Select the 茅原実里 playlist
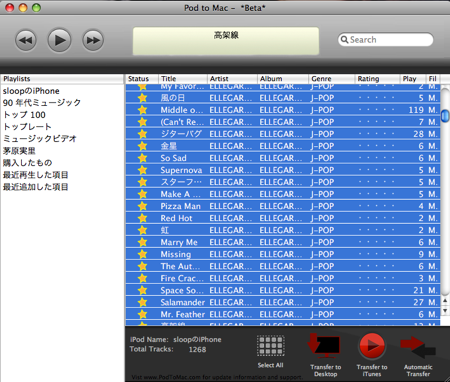Viewport: 450px width, 382px height. coord(19,151)
